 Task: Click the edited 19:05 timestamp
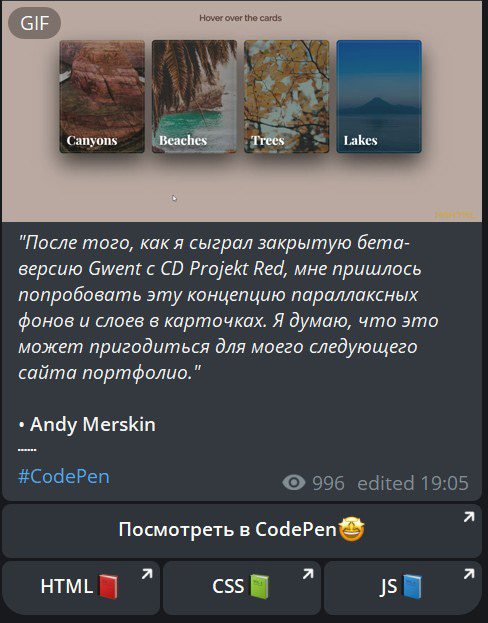coord(413,483)
